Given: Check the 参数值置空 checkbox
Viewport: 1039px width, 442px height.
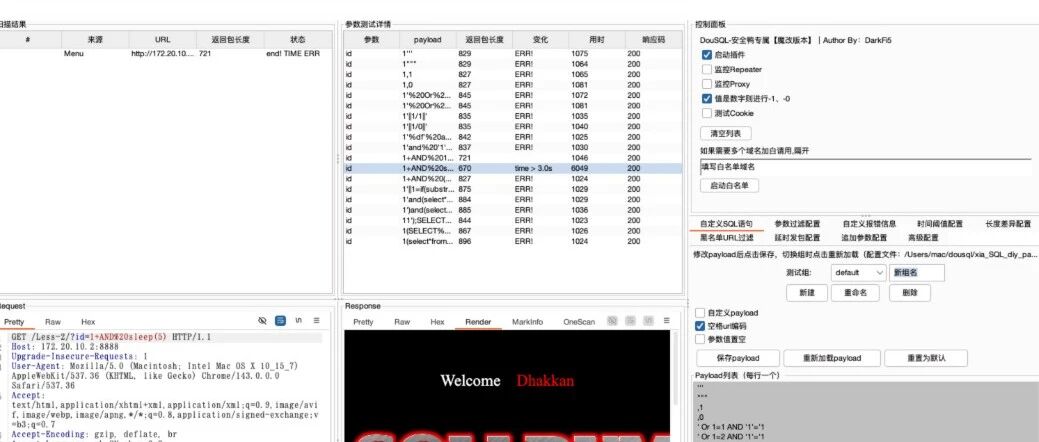Looking at the screenshot, I should [700, 339].
